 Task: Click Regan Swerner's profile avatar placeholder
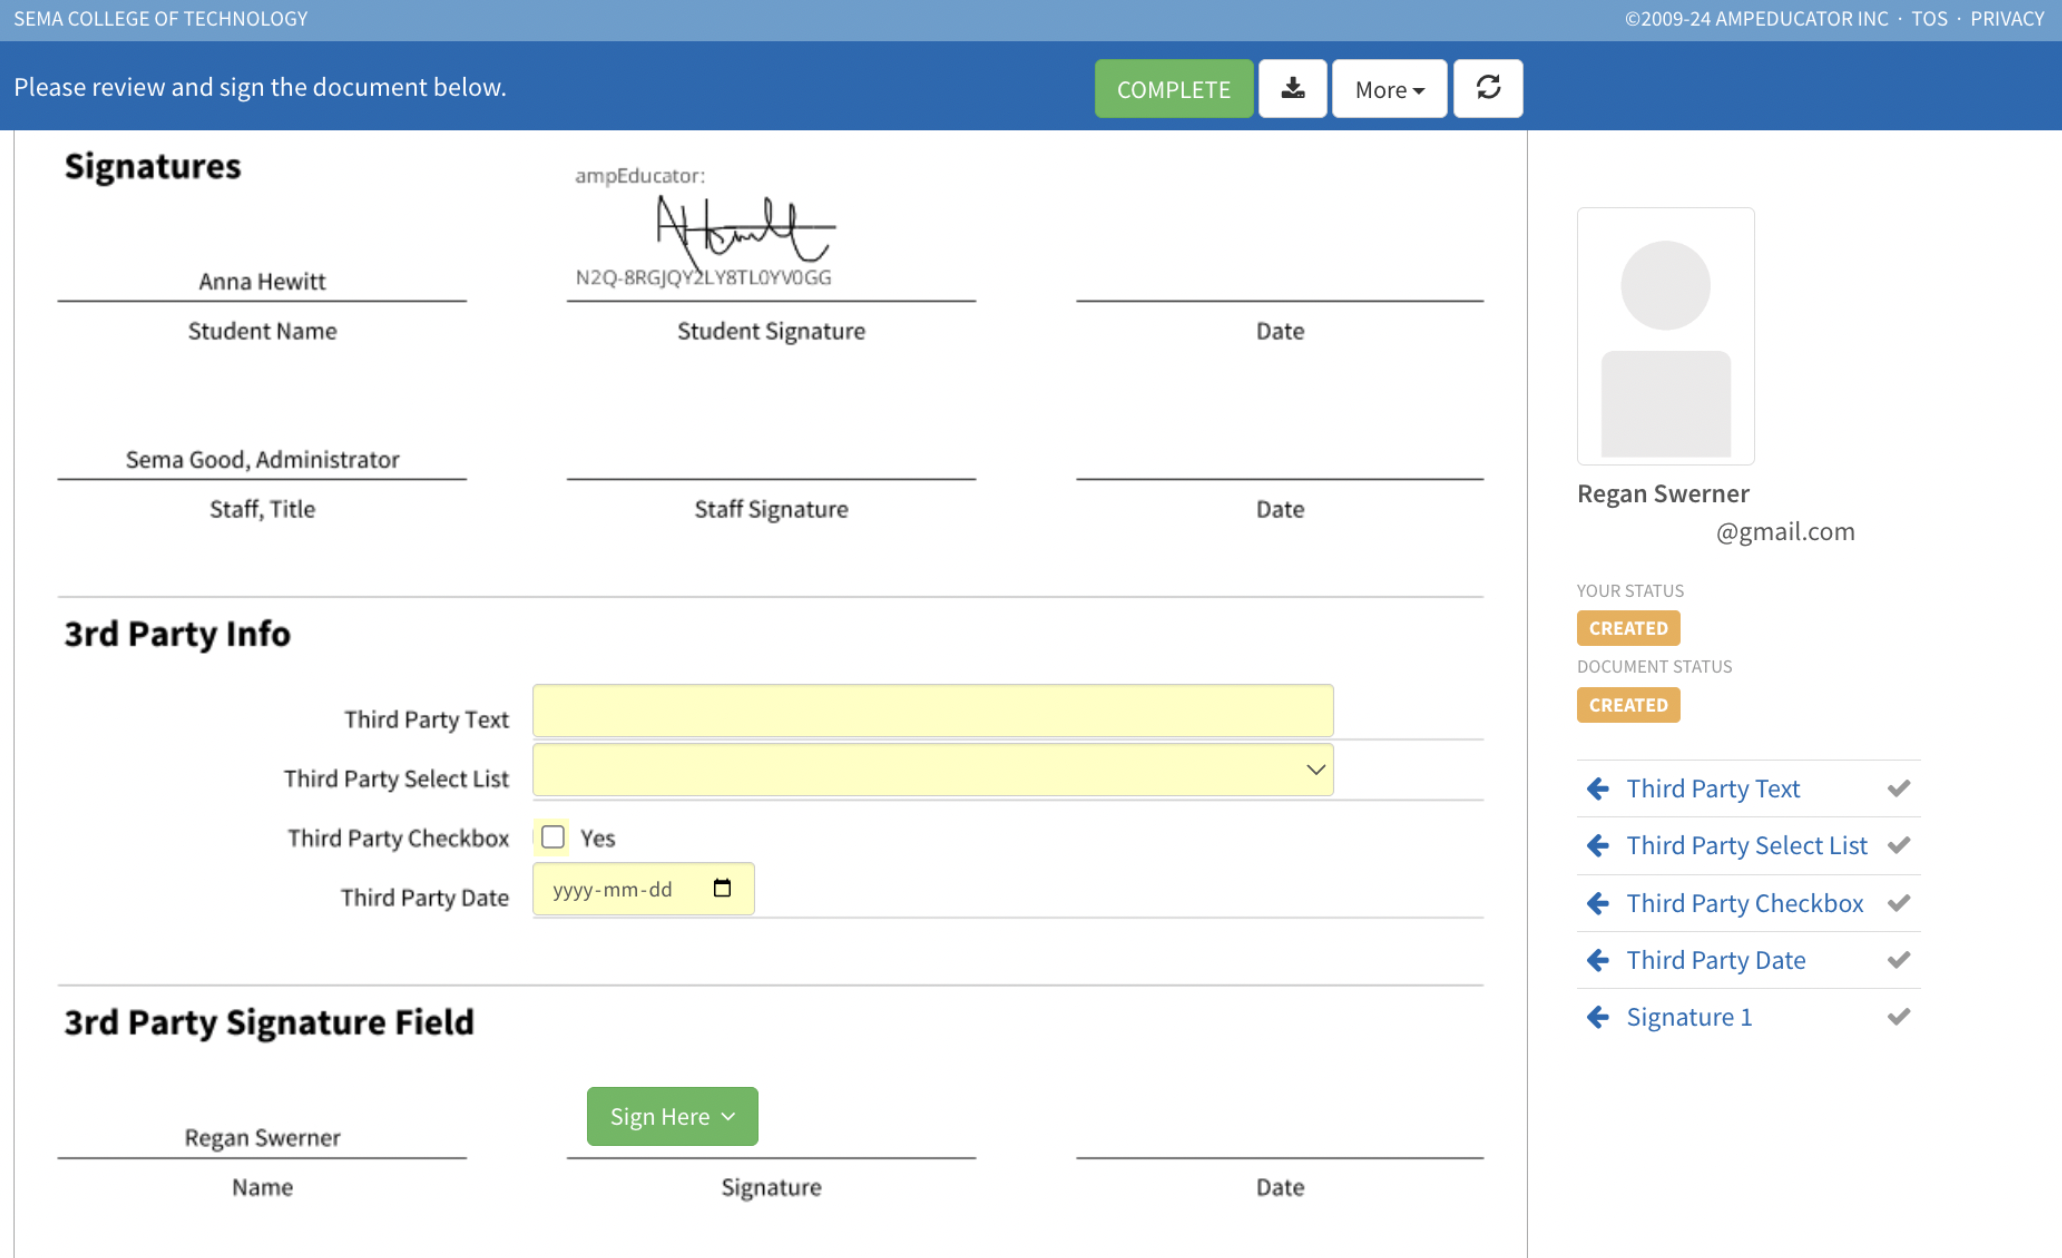point(1665,337)
